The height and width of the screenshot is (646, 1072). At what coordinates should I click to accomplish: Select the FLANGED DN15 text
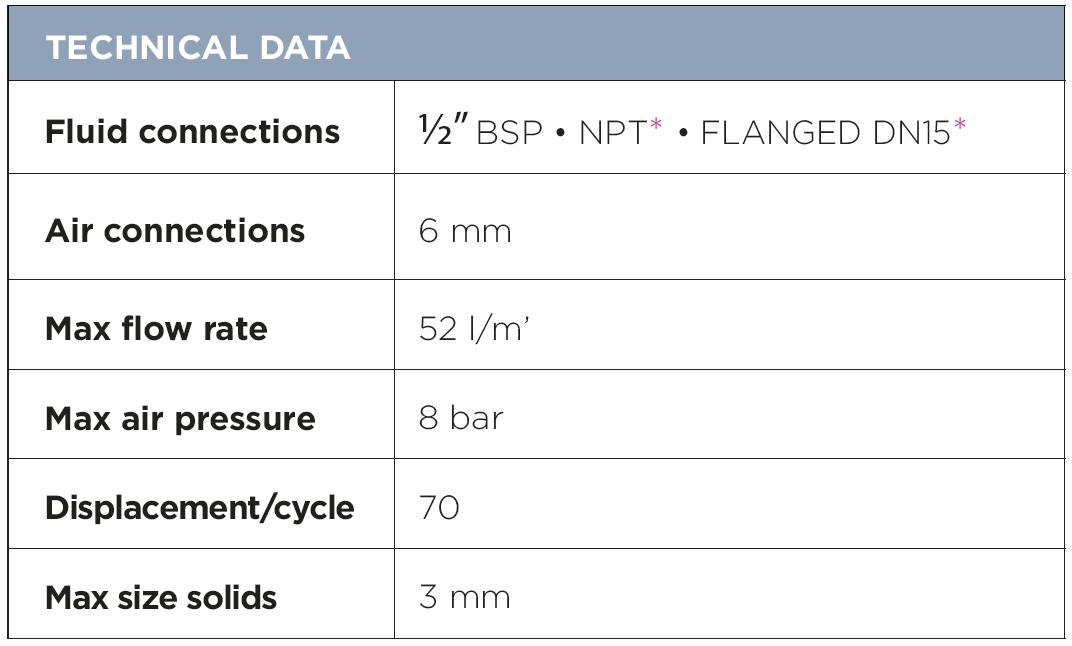tap(825, 133)
